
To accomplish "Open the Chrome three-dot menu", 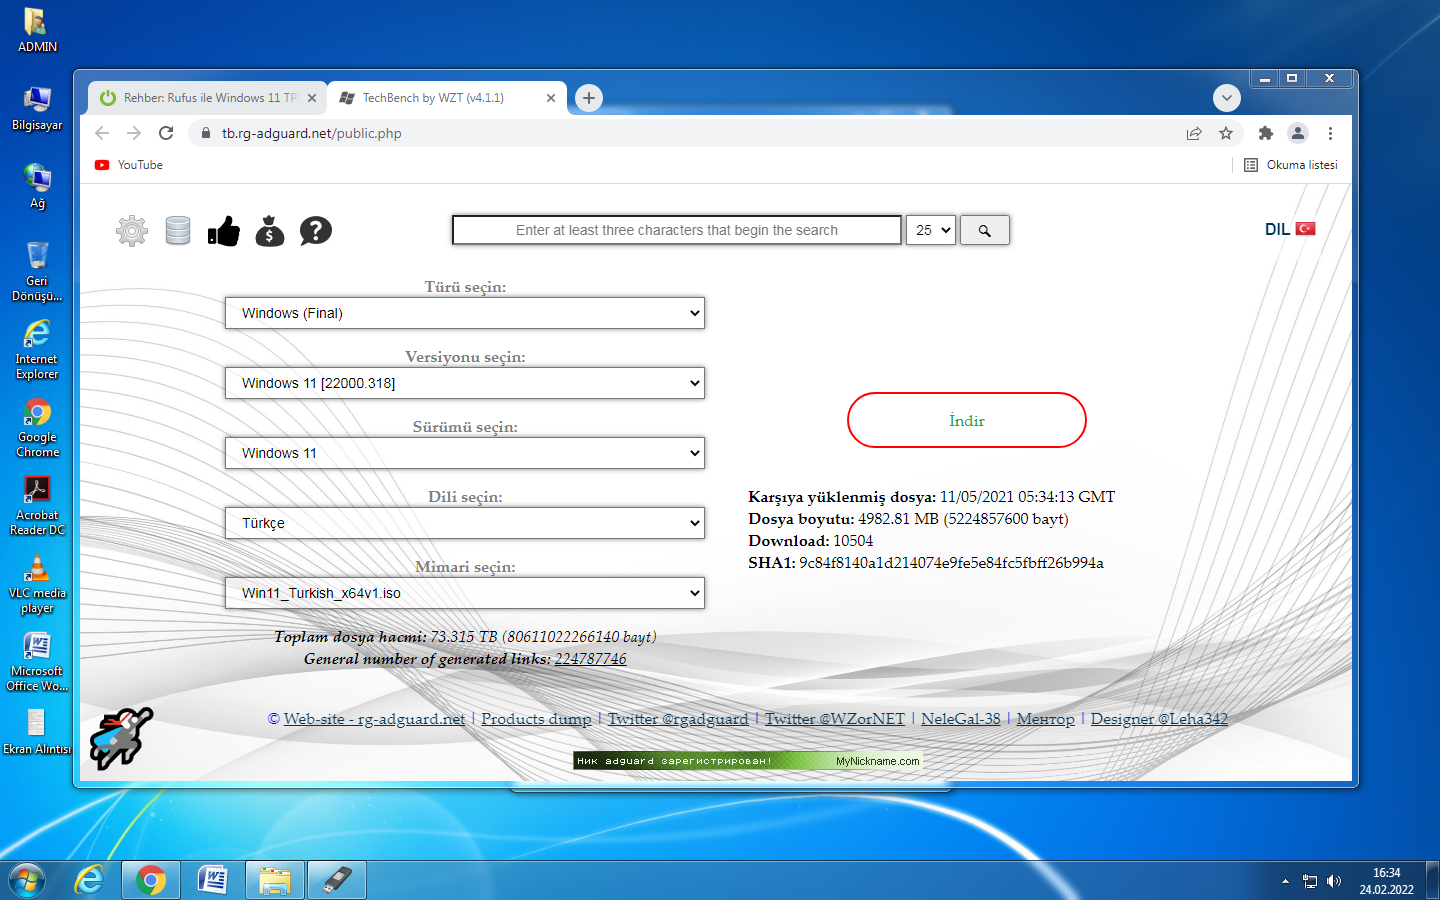I will (1330, 133).
